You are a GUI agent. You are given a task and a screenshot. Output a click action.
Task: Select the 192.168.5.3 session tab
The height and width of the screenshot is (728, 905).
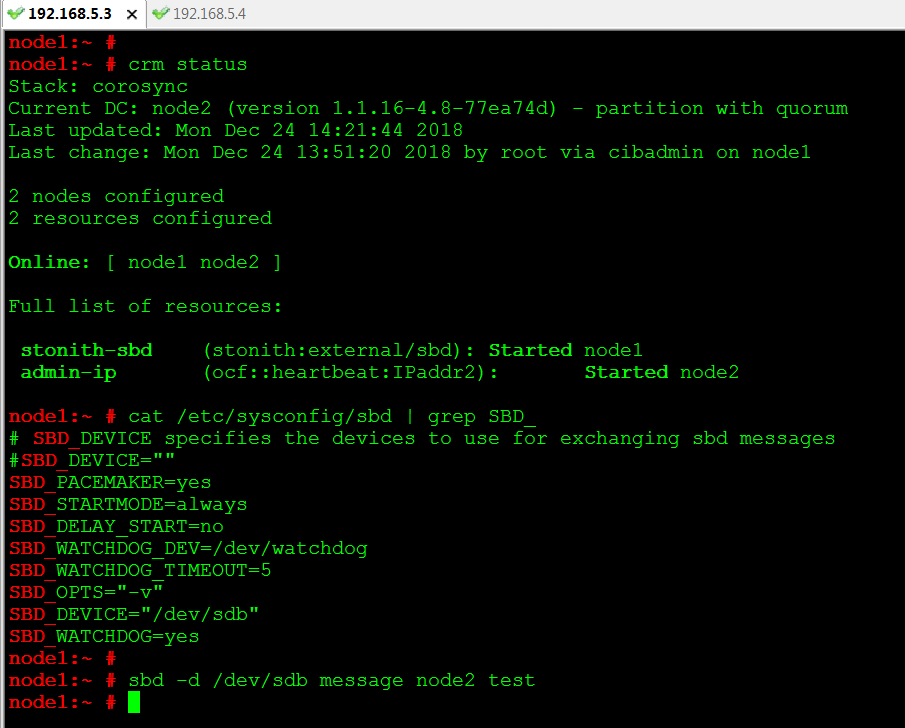pos(69,14)
